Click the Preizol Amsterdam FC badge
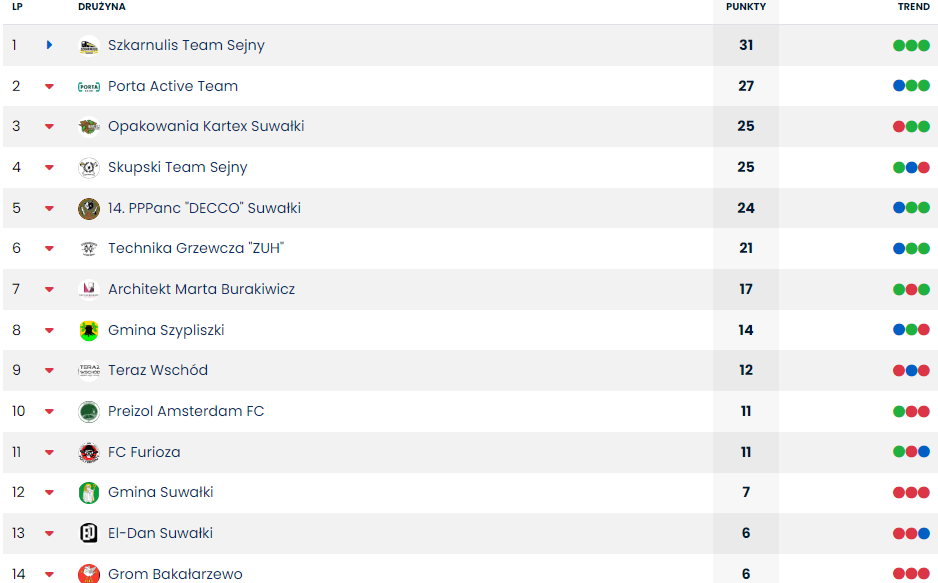 tap(89, 412)
